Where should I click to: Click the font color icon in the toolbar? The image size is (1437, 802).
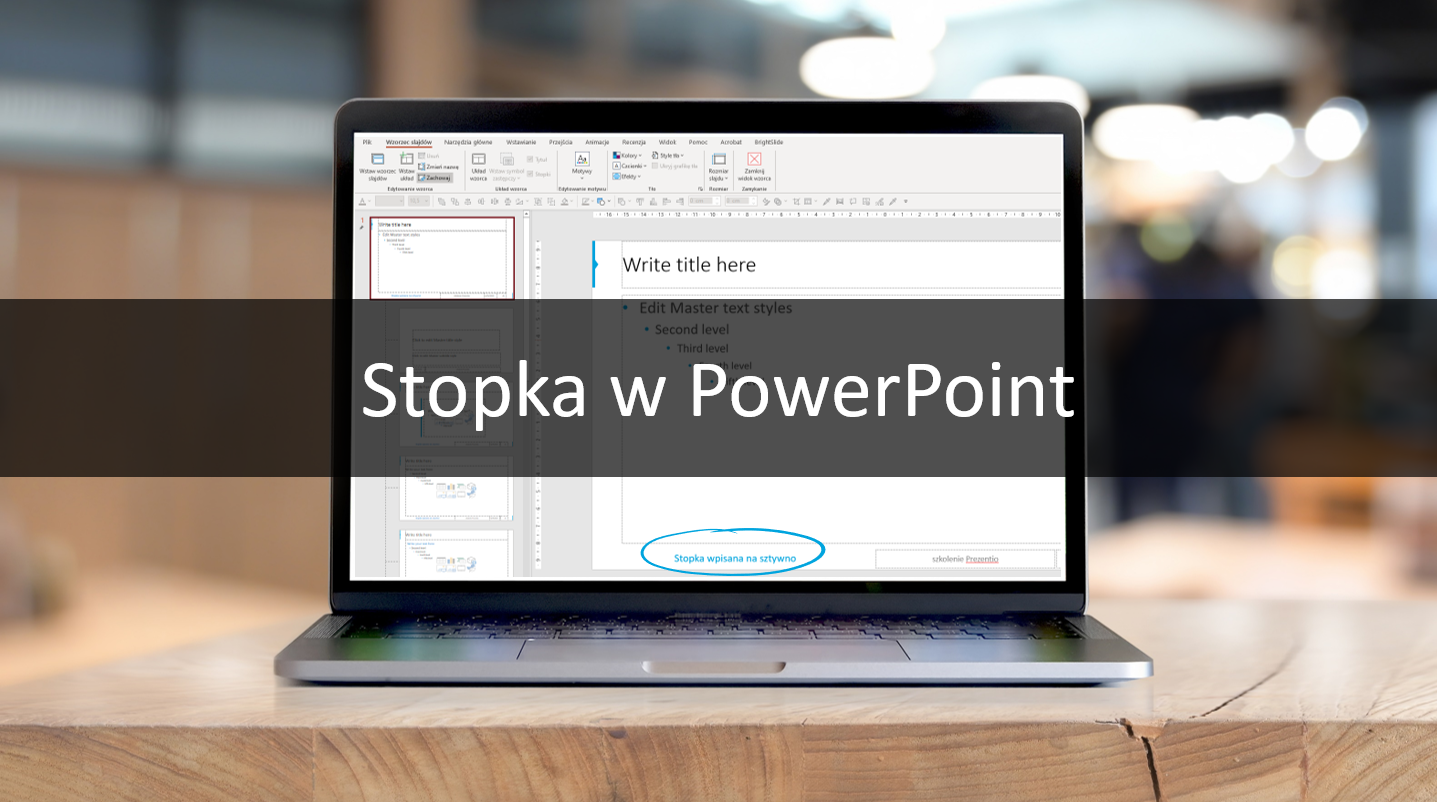pyautogui.click(x=362, y=201)
